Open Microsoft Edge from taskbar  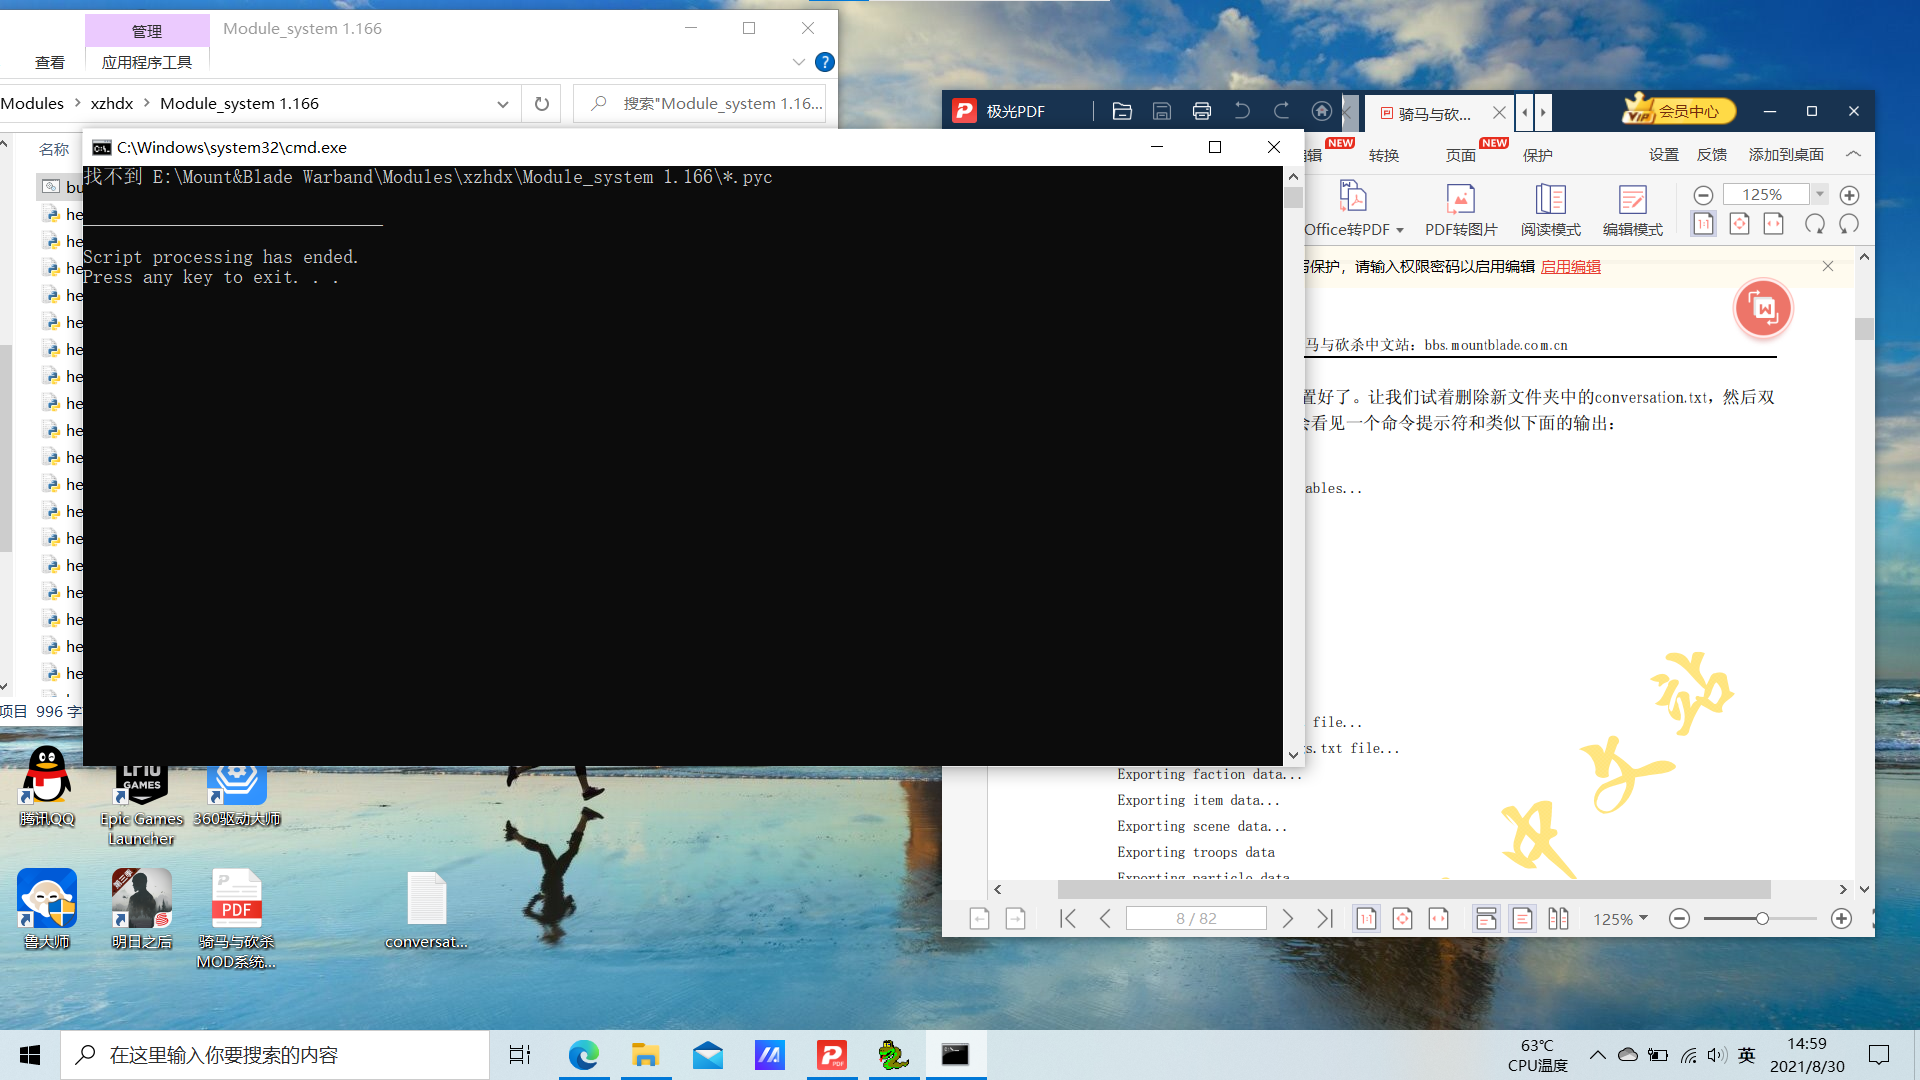point(584,1055)
